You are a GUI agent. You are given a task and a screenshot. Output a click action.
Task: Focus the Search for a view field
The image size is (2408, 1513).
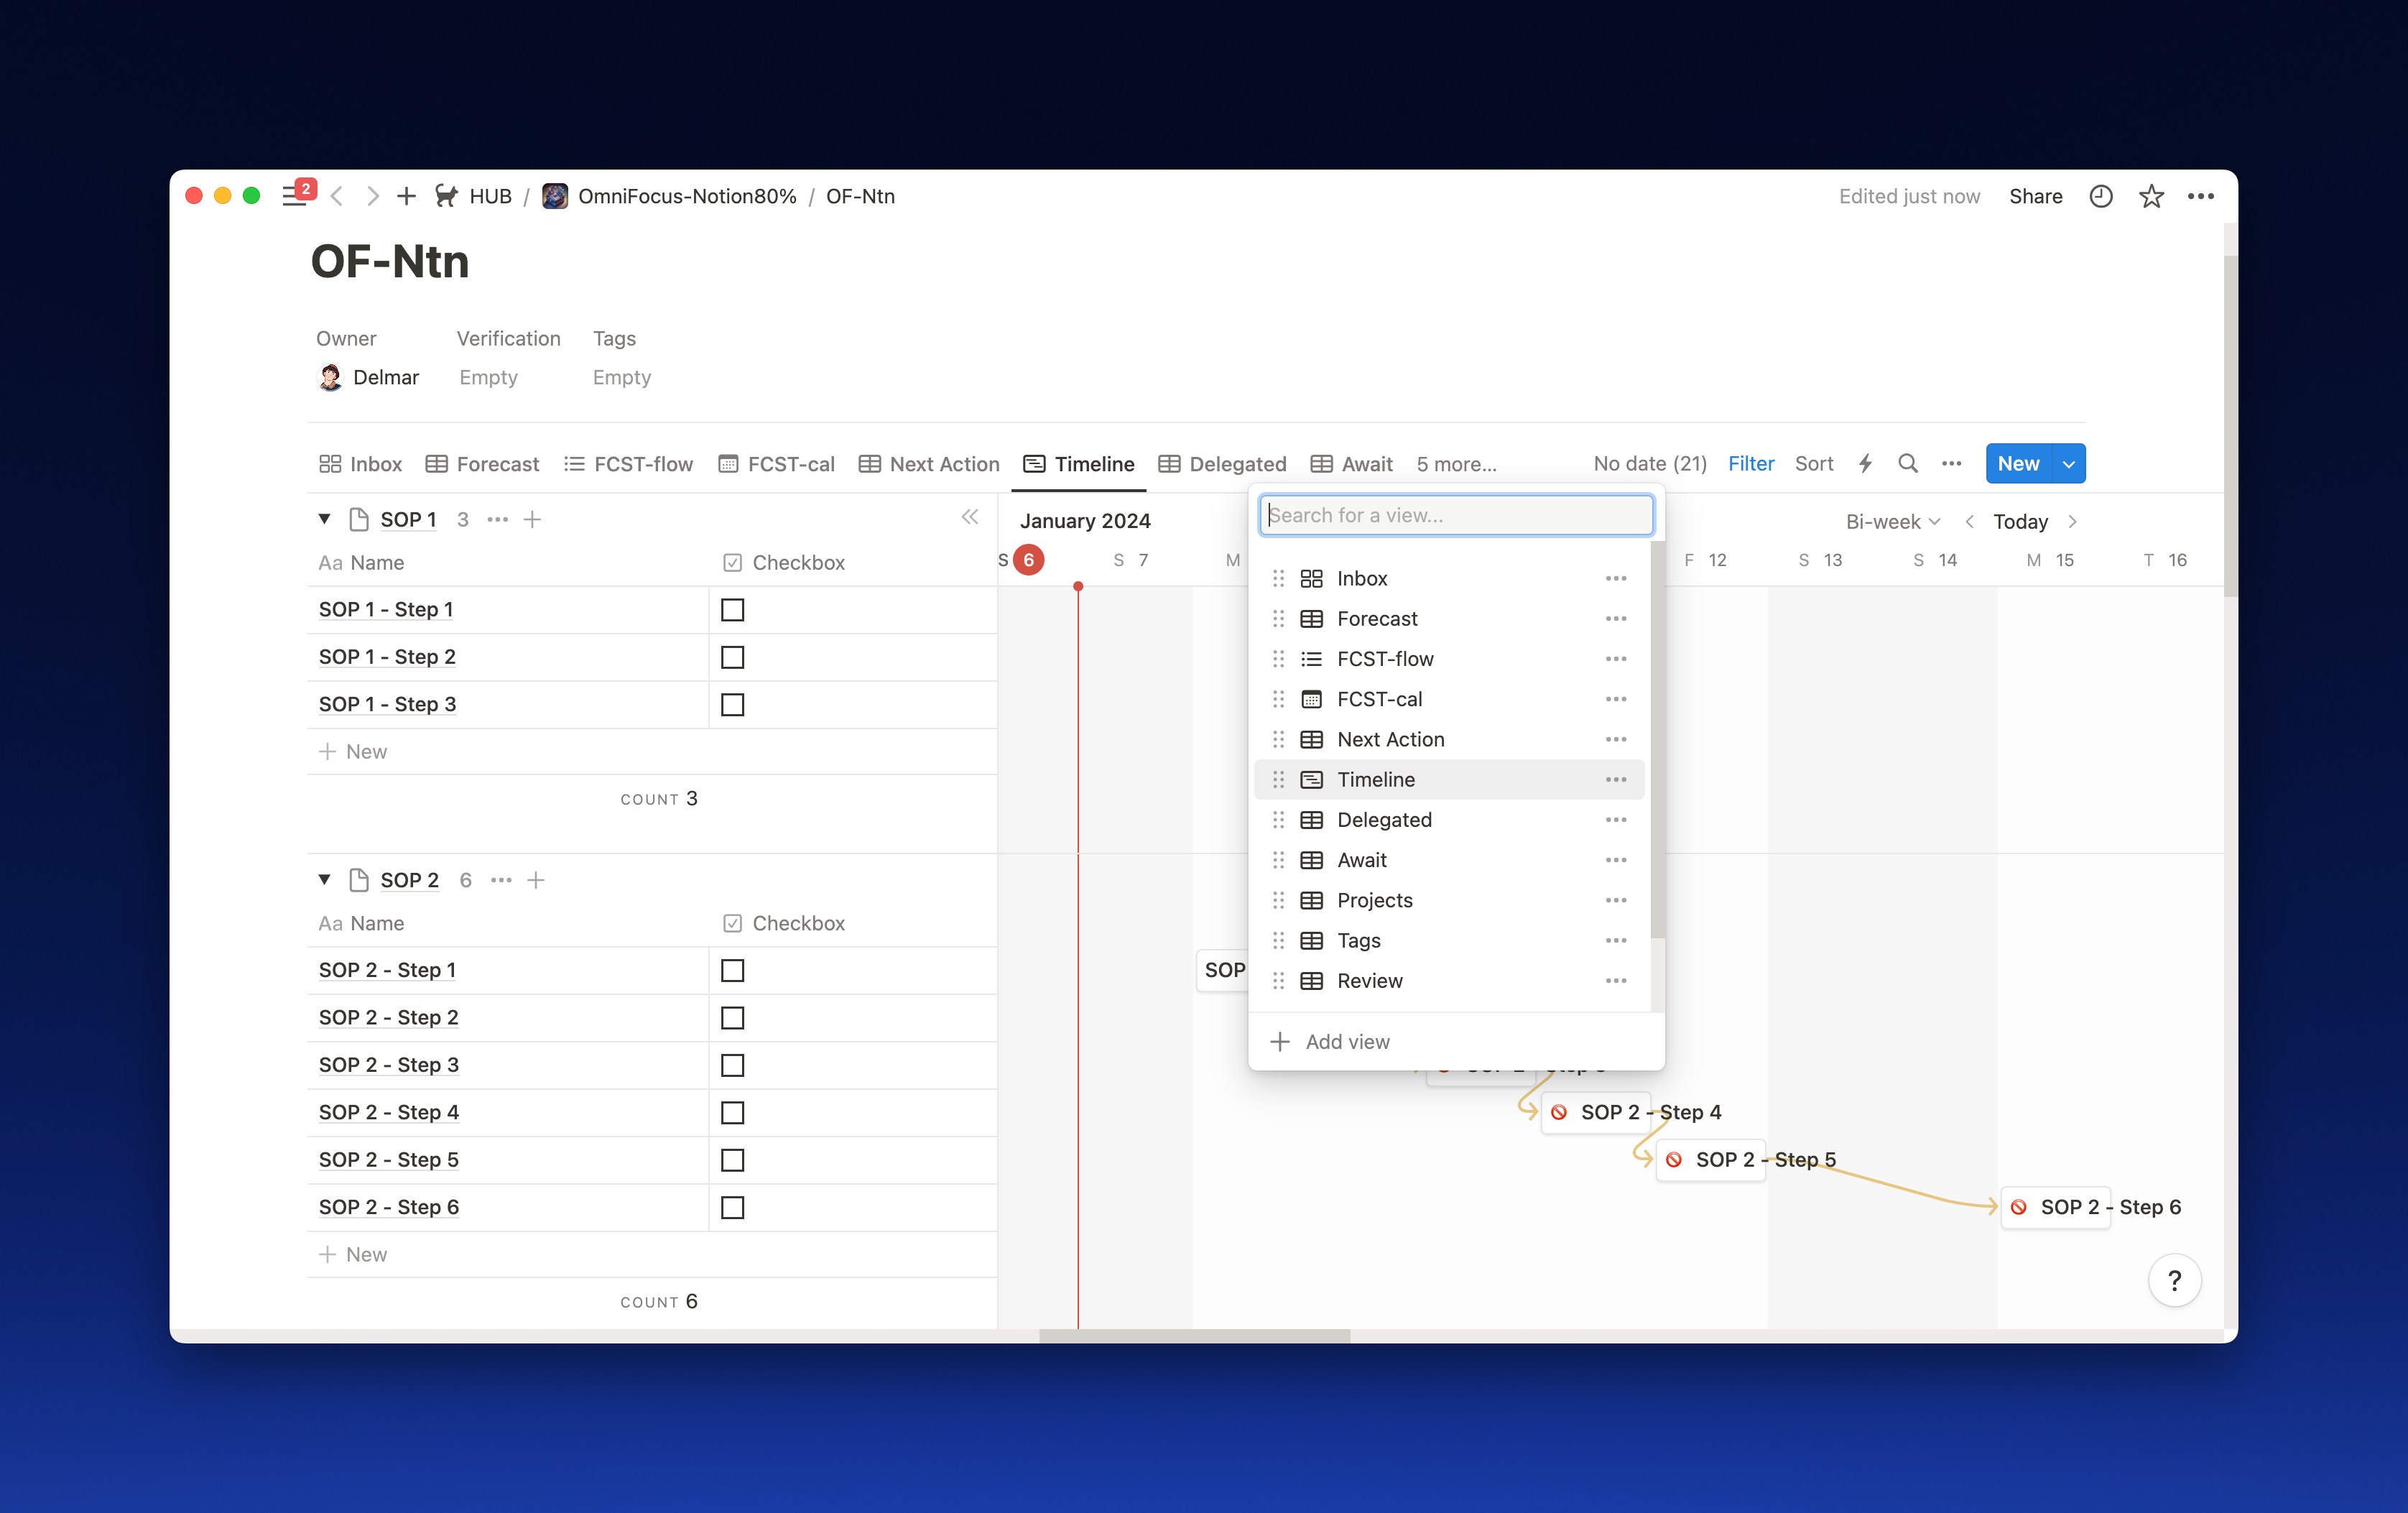(x=1455, y=516)
